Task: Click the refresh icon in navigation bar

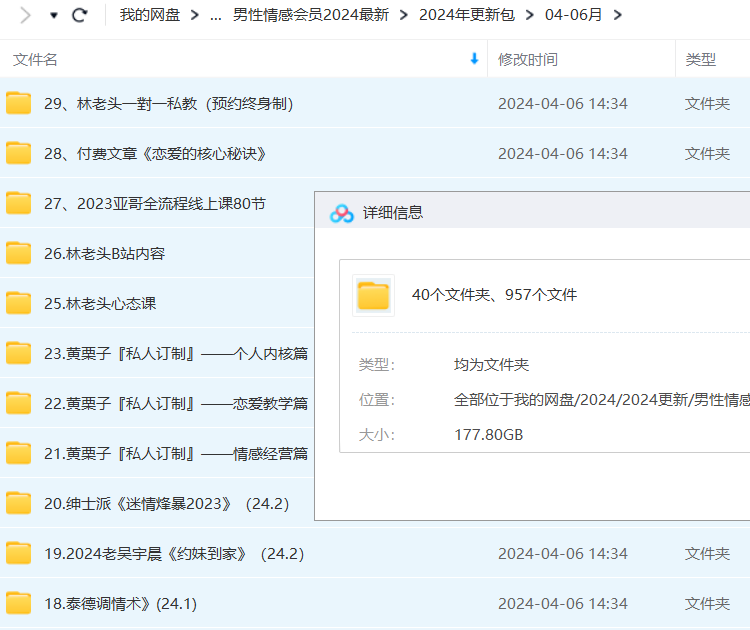Action: (80, 15)
